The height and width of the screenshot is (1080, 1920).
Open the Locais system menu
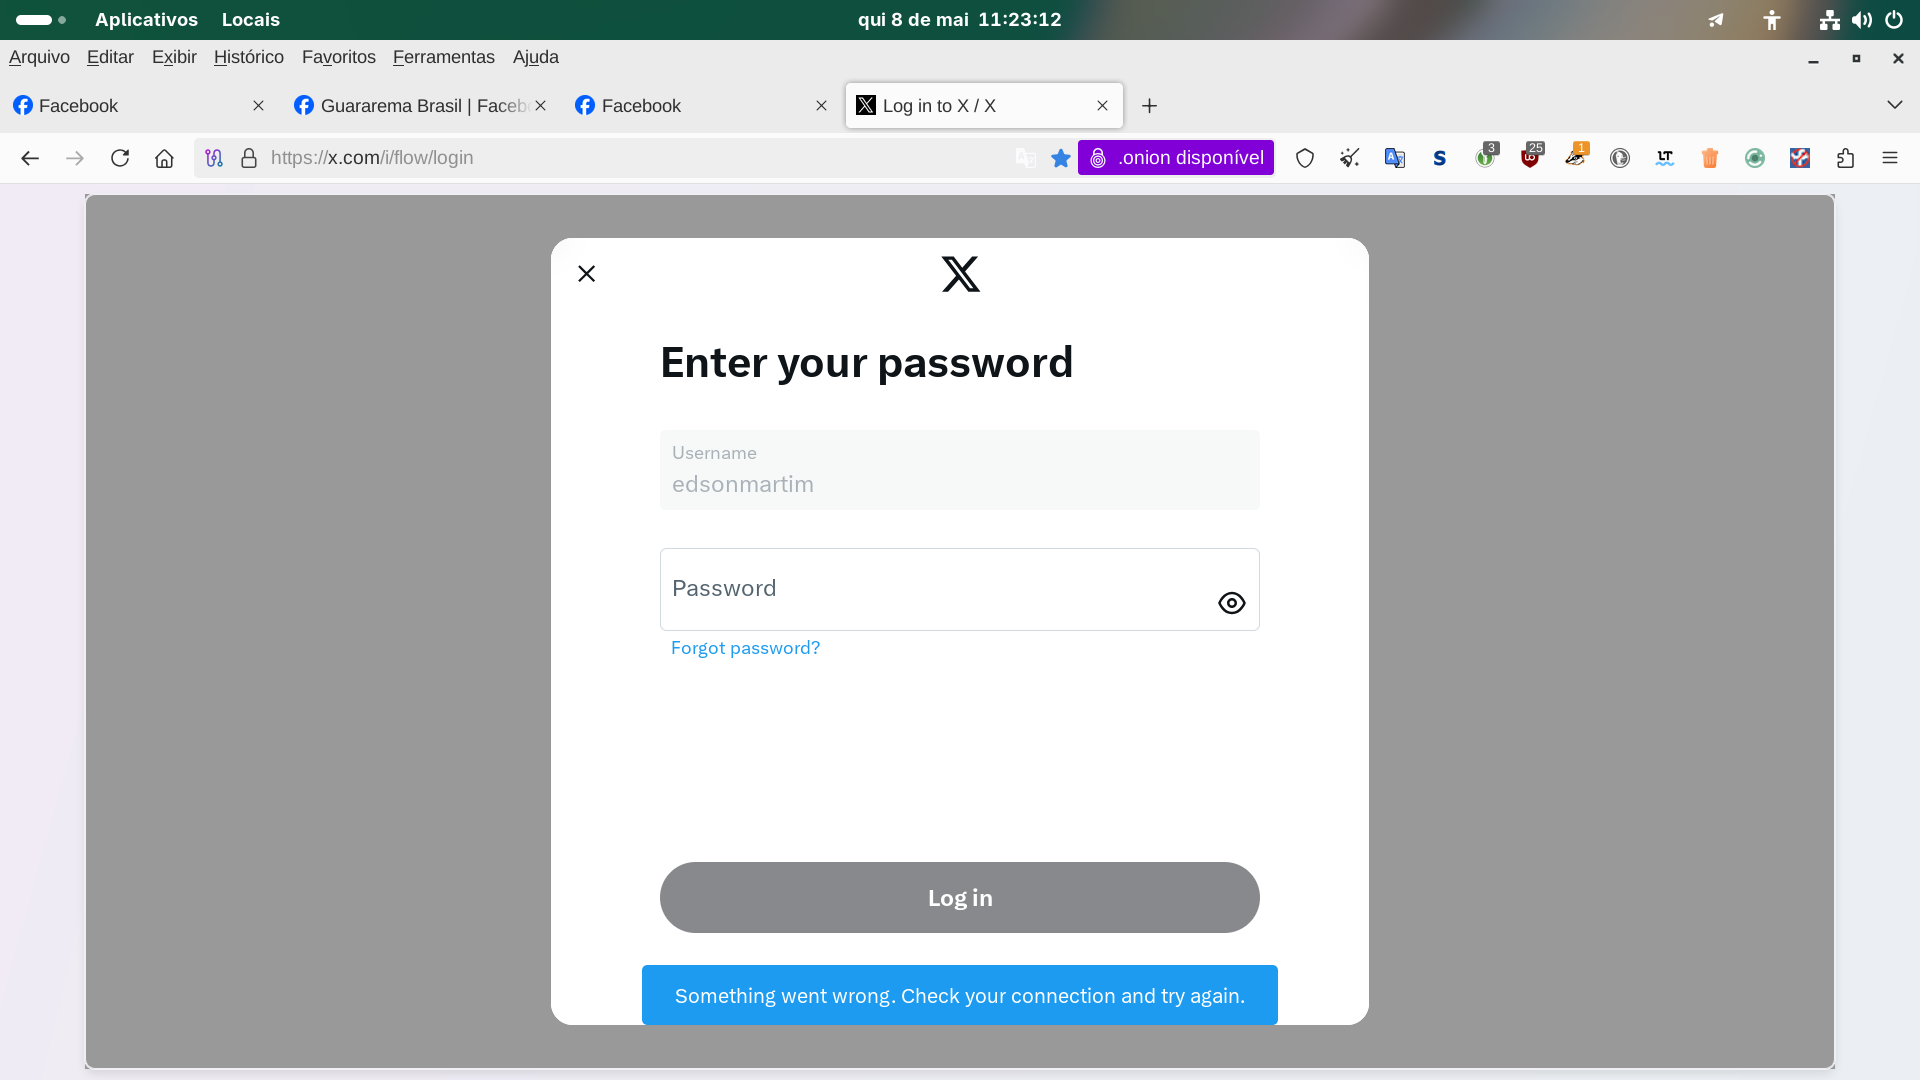[251, 20]
